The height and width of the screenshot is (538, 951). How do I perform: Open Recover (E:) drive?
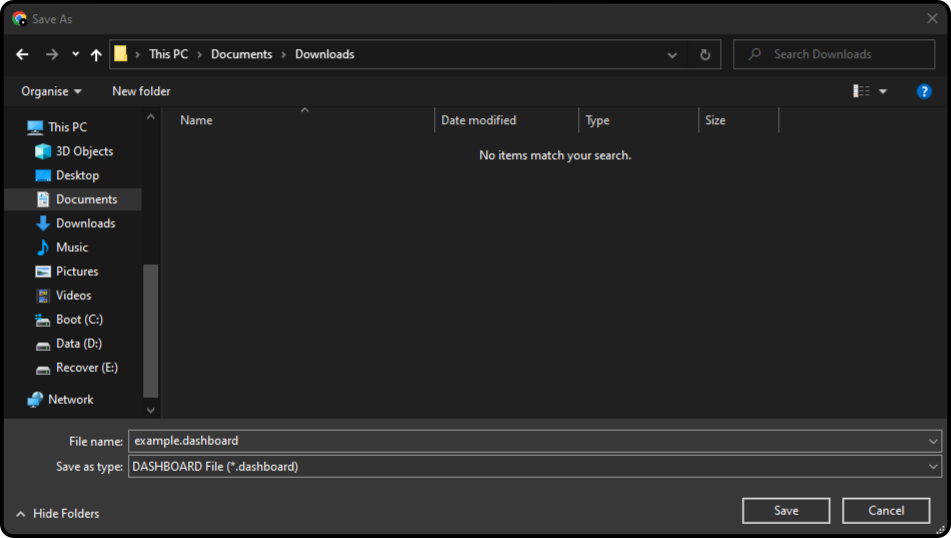pyautogui.click(x=87, y=368)
